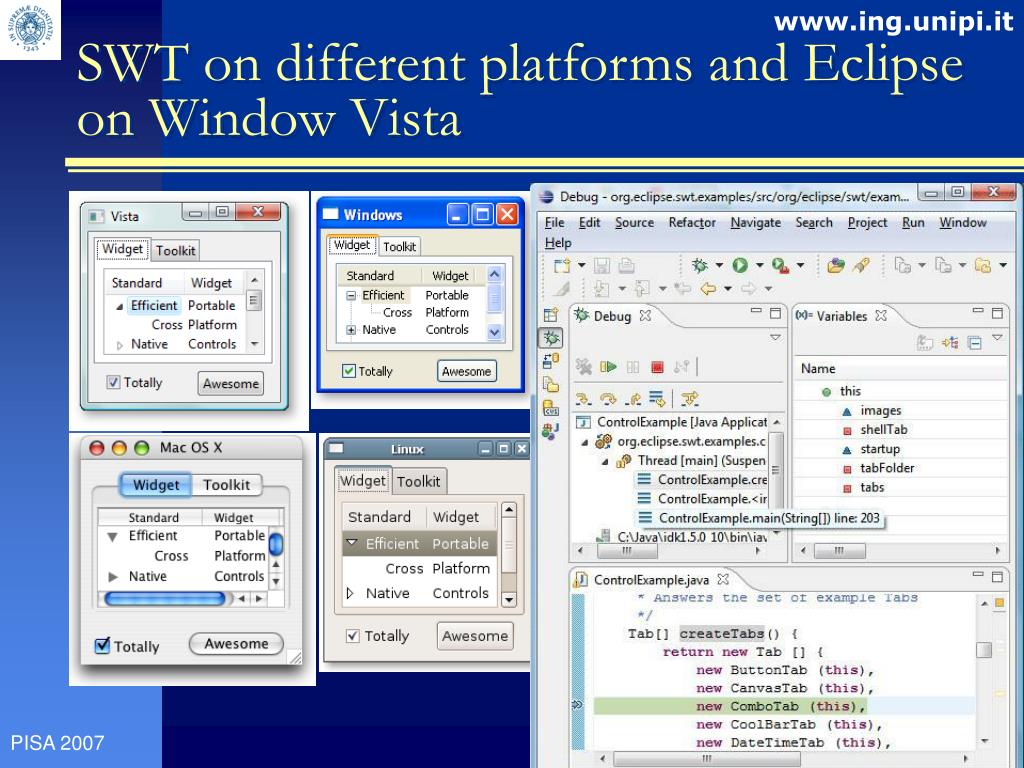Open the Navigate menu in Eclipse
The height and width of the screenshot is (768, 1024).
756,223
